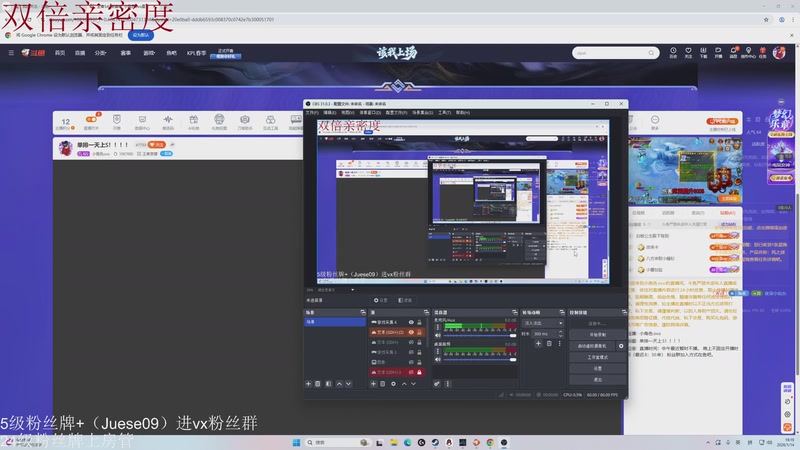Float the OBS mixer dock with its pop-out icon

pos(514,312)
